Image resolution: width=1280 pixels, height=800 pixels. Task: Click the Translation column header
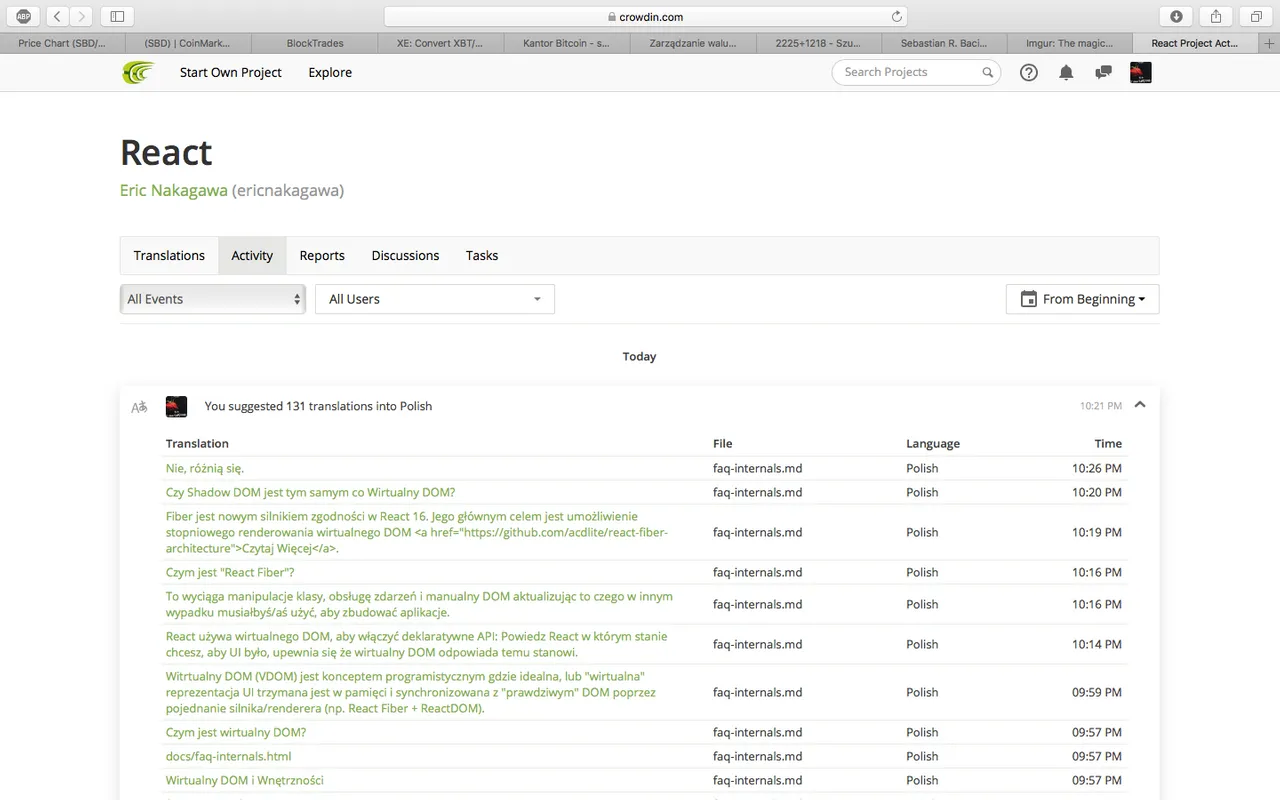pyautogui.click(x=197, y=443)
